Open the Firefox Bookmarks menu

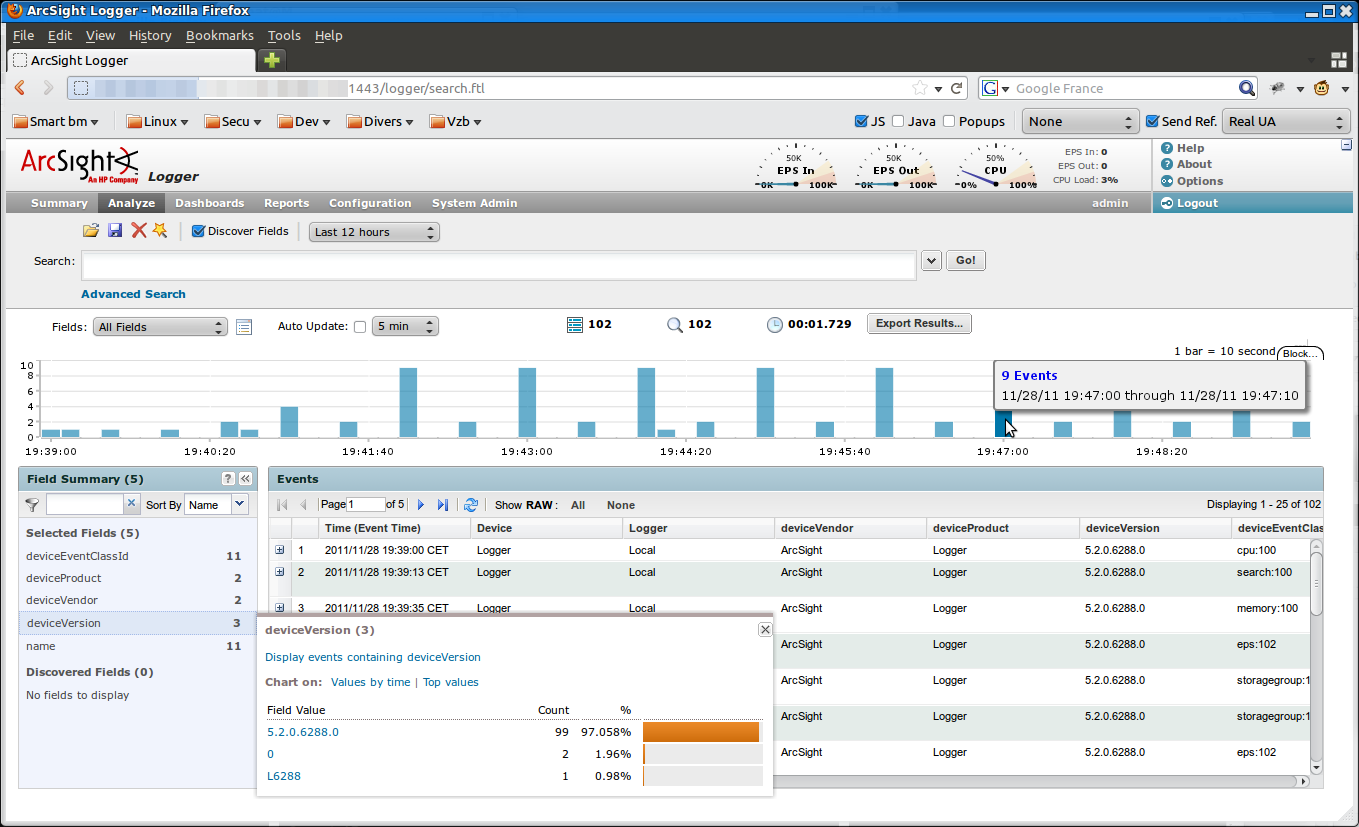click(220, 35)
